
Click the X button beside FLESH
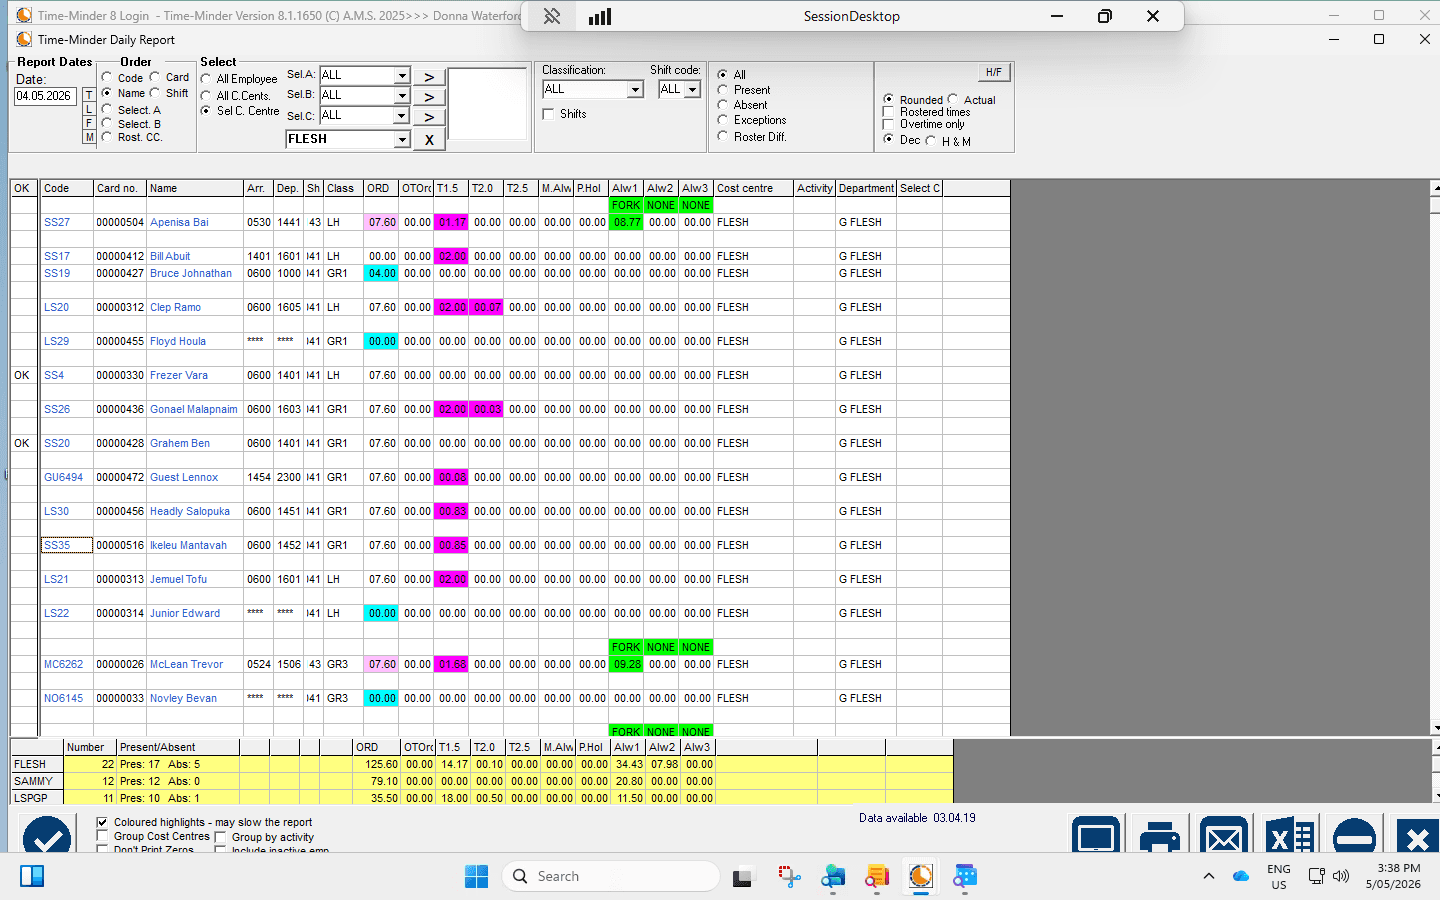(429, 140)
